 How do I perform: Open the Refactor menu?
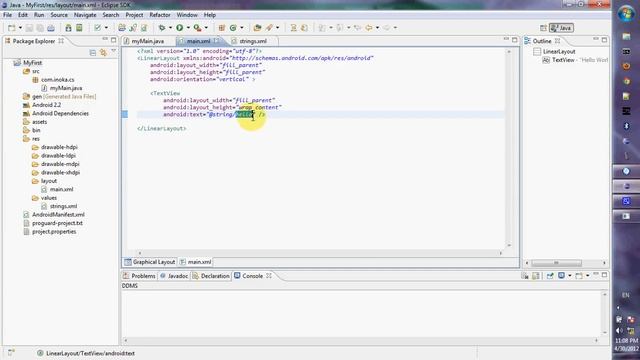tap(160, 15)
